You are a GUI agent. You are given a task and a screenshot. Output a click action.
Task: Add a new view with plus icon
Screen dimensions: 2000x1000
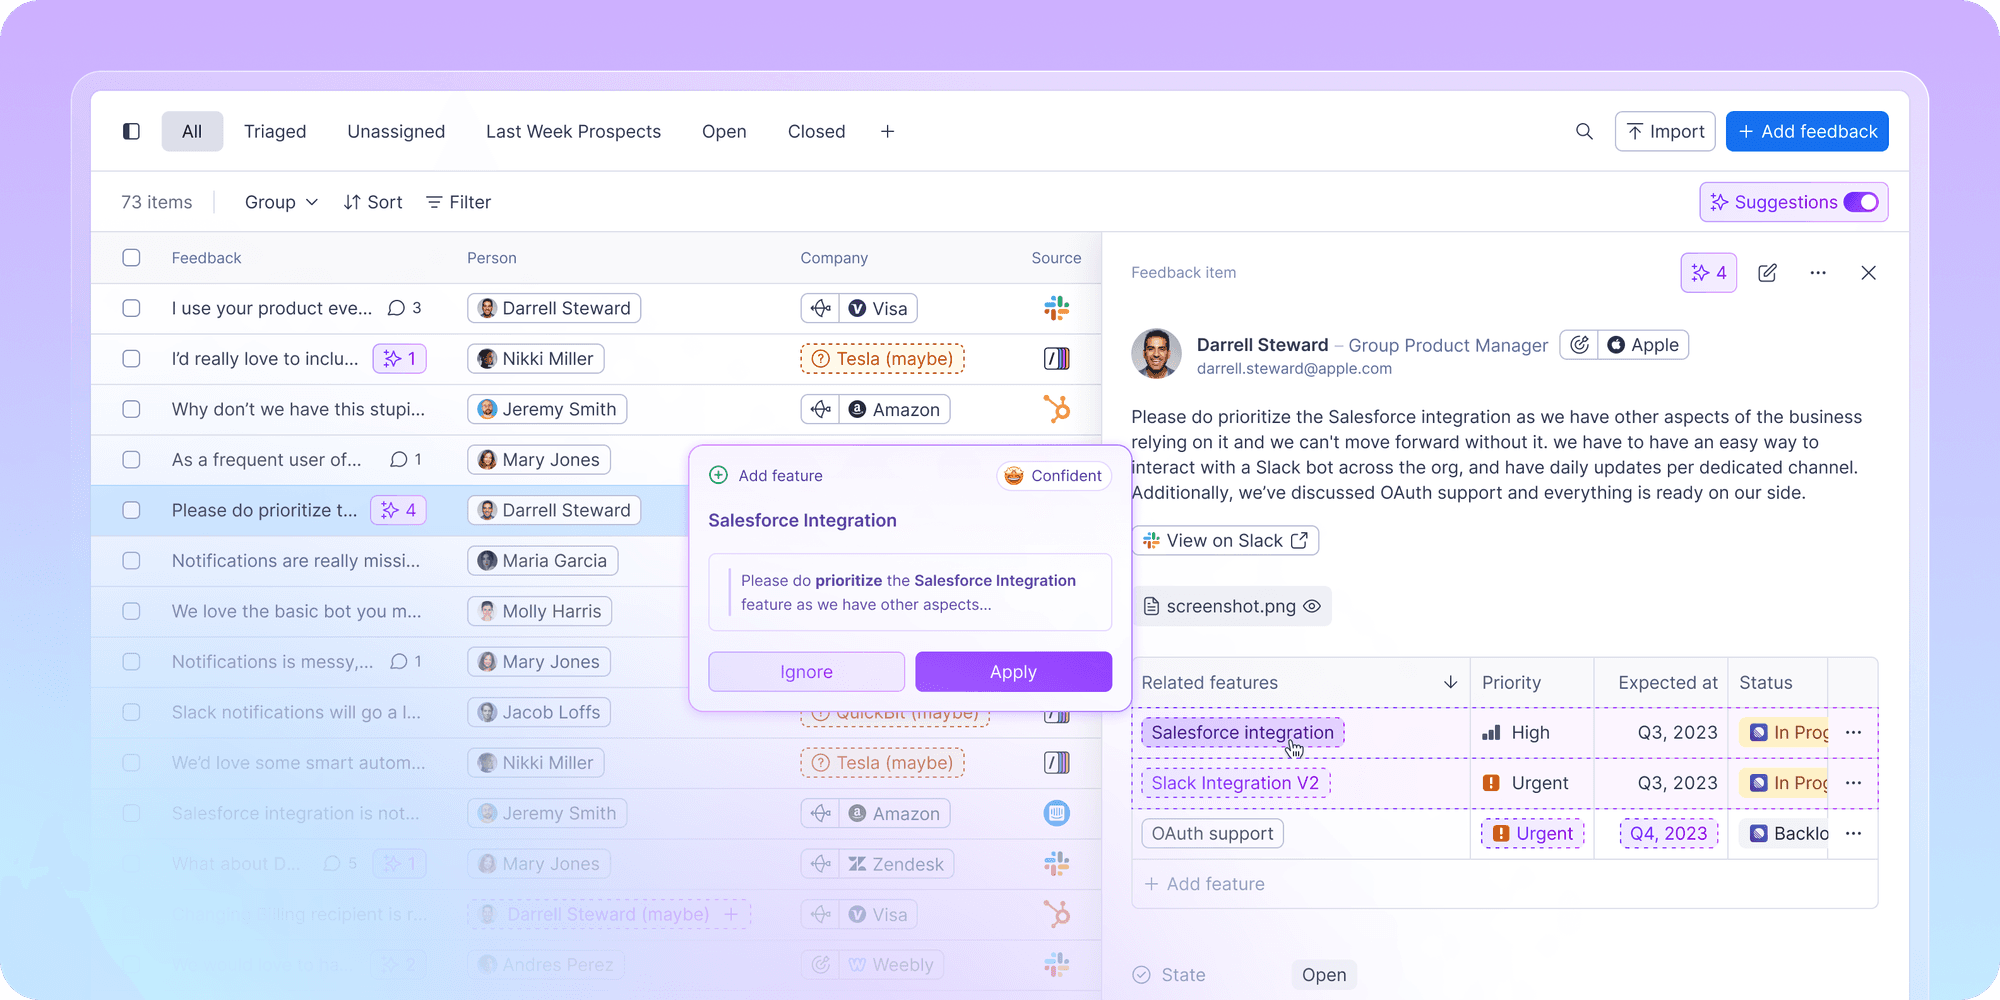tap(887, 131)
